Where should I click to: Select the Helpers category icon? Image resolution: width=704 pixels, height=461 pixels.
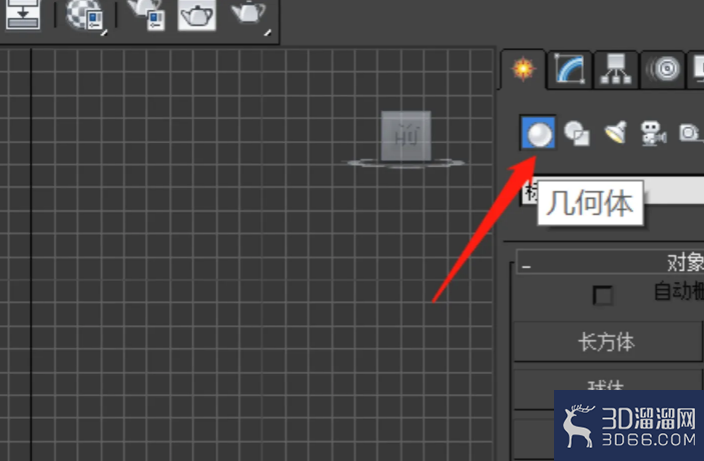[x=690, y=133]
